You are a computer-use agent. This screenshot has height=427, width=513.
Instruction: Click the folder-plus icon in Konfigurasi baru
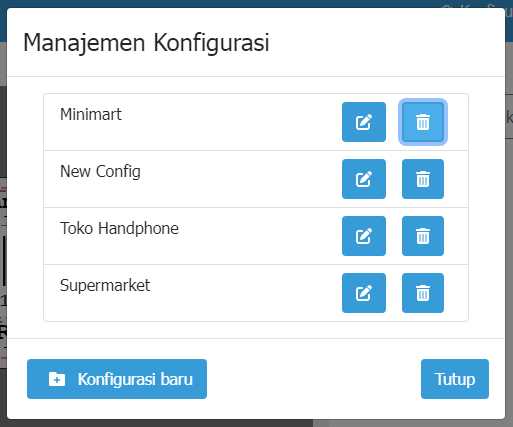57,379
